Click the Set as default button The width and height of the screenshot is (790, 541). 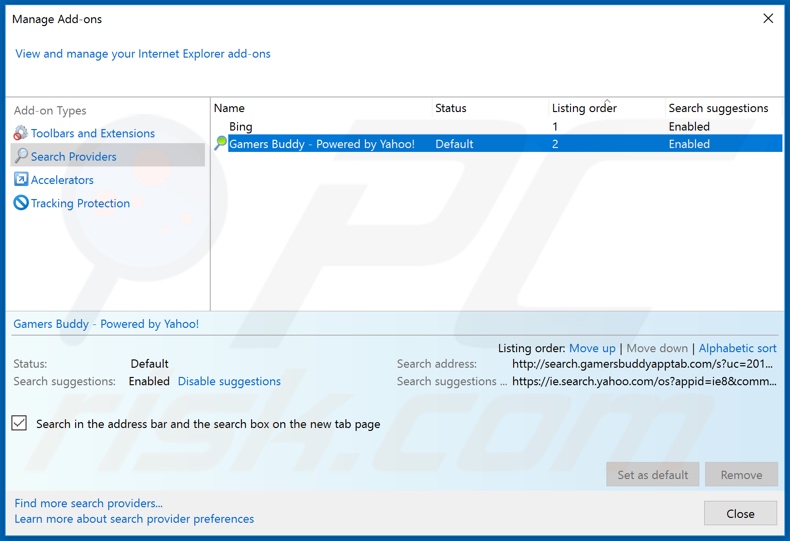(652, 475)
